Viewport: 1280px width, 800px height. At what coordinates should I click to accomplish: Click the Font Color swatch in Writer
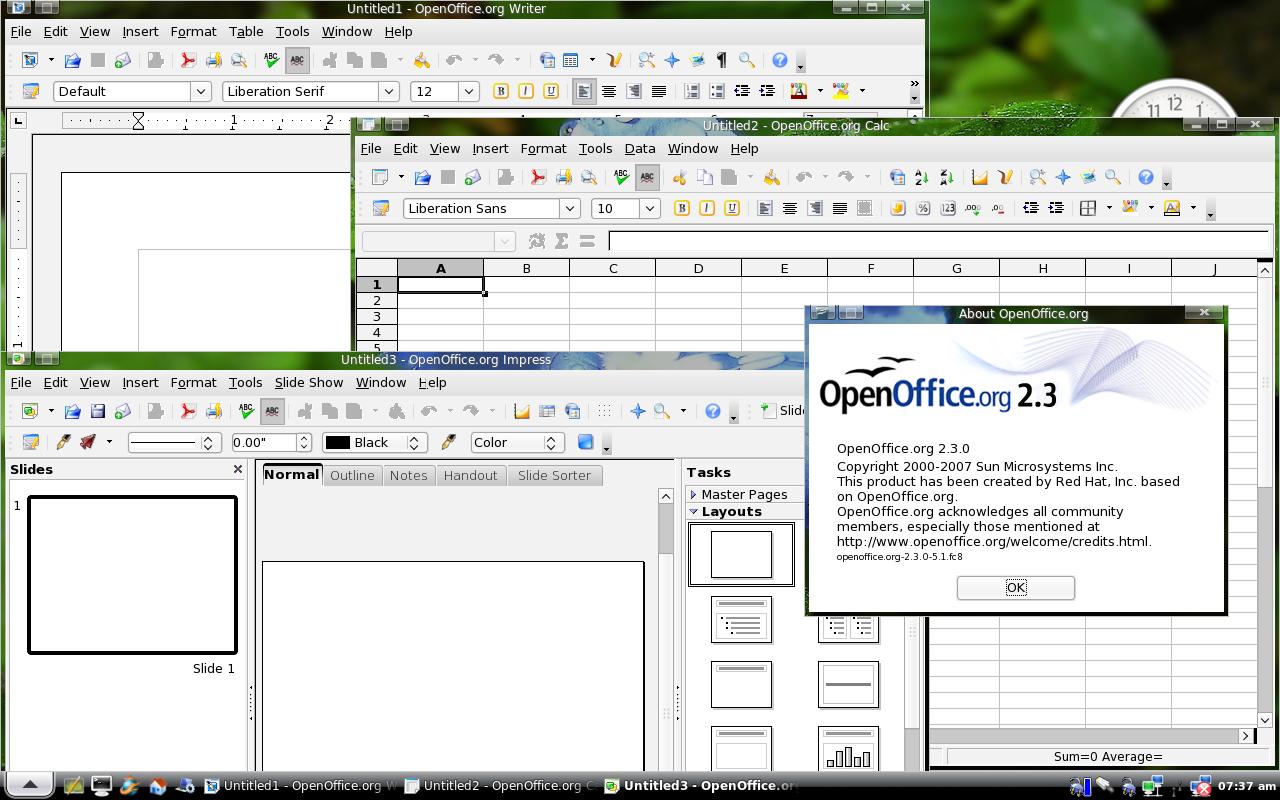[x=798, y=91]
